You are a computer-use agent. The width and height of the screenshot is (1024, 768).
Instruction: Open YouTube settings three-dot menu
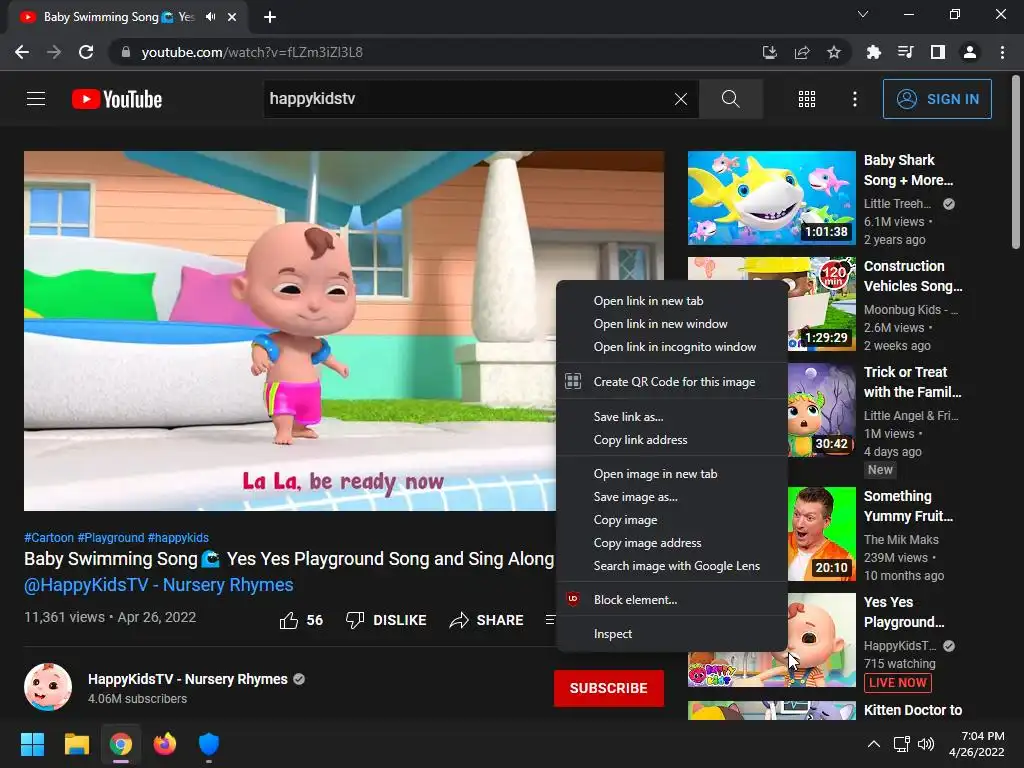[x=854, y=99]
